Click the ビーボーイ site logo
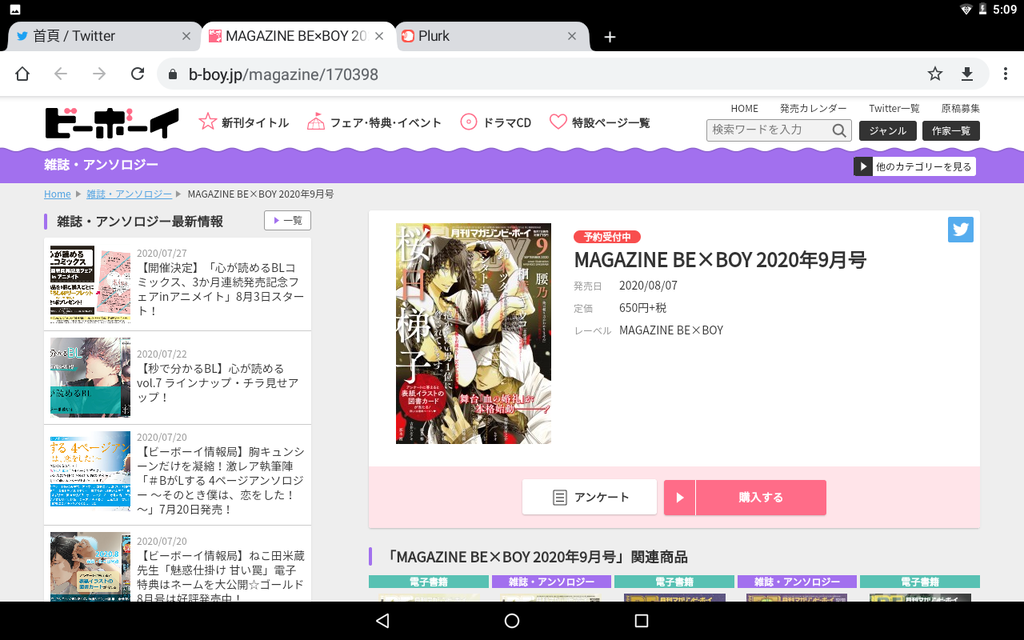 tap(112, 123)
